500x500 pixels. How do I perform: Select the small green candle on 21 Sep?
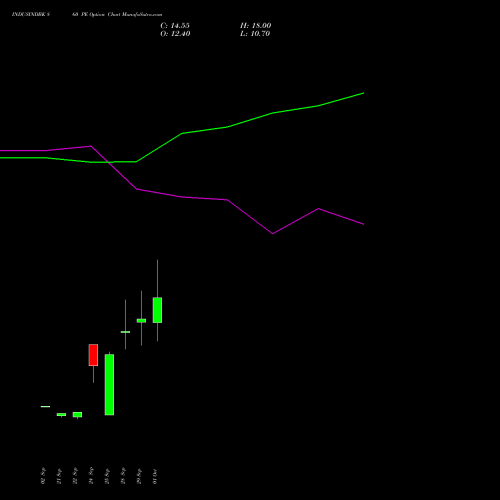(x=61, y=415)
